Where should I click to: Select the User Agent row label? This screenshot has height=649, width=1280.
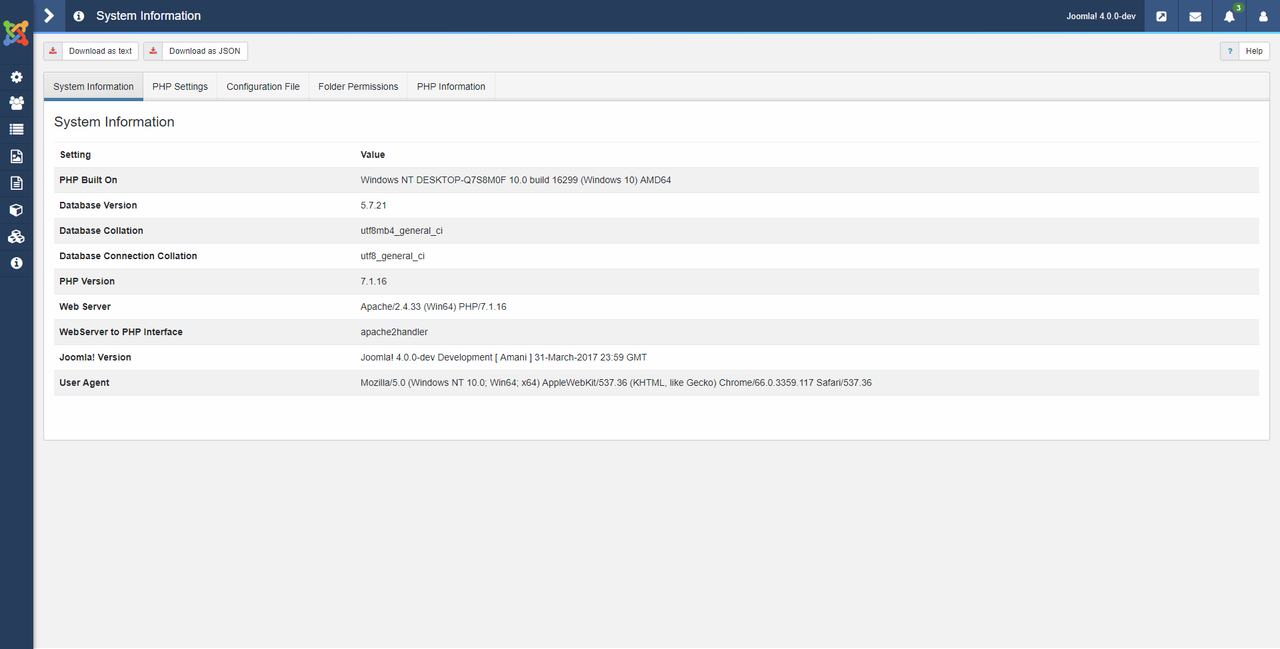(x=84, y=383)
